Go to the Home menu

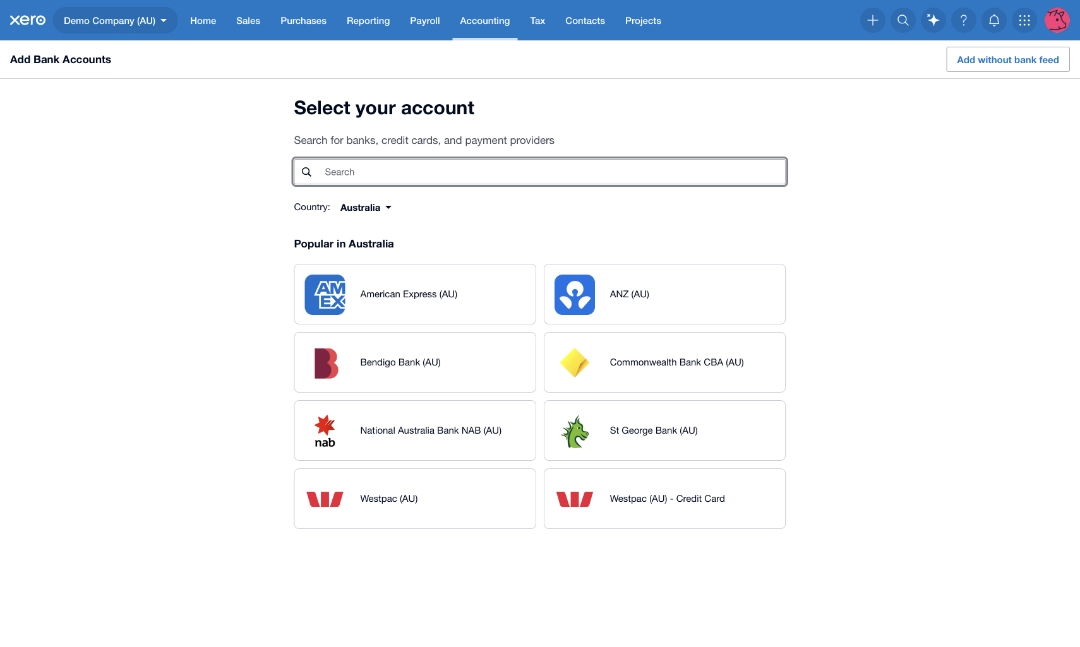(x=203, y=21)
